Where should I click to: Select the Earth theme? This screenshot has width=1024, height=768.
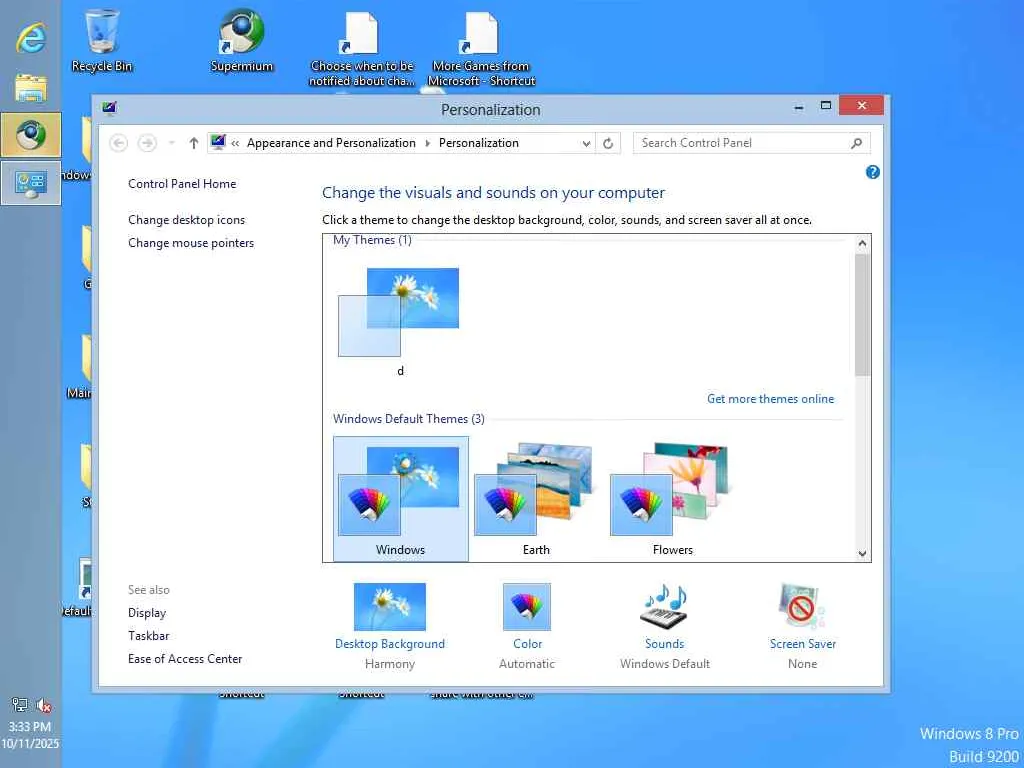536,499
